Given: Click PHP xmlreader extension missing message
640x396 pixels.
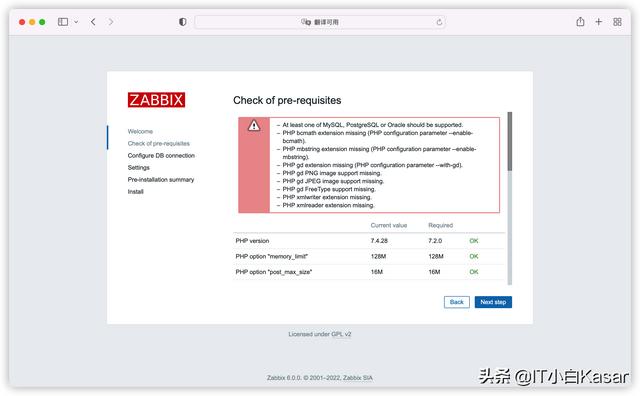Looking at the screenshot, I should click(328, 205).
